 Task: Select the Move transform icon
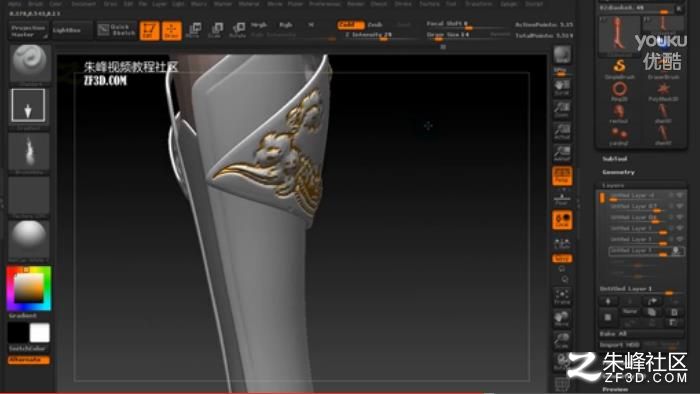pyautogui.click(x=194, y=30)
